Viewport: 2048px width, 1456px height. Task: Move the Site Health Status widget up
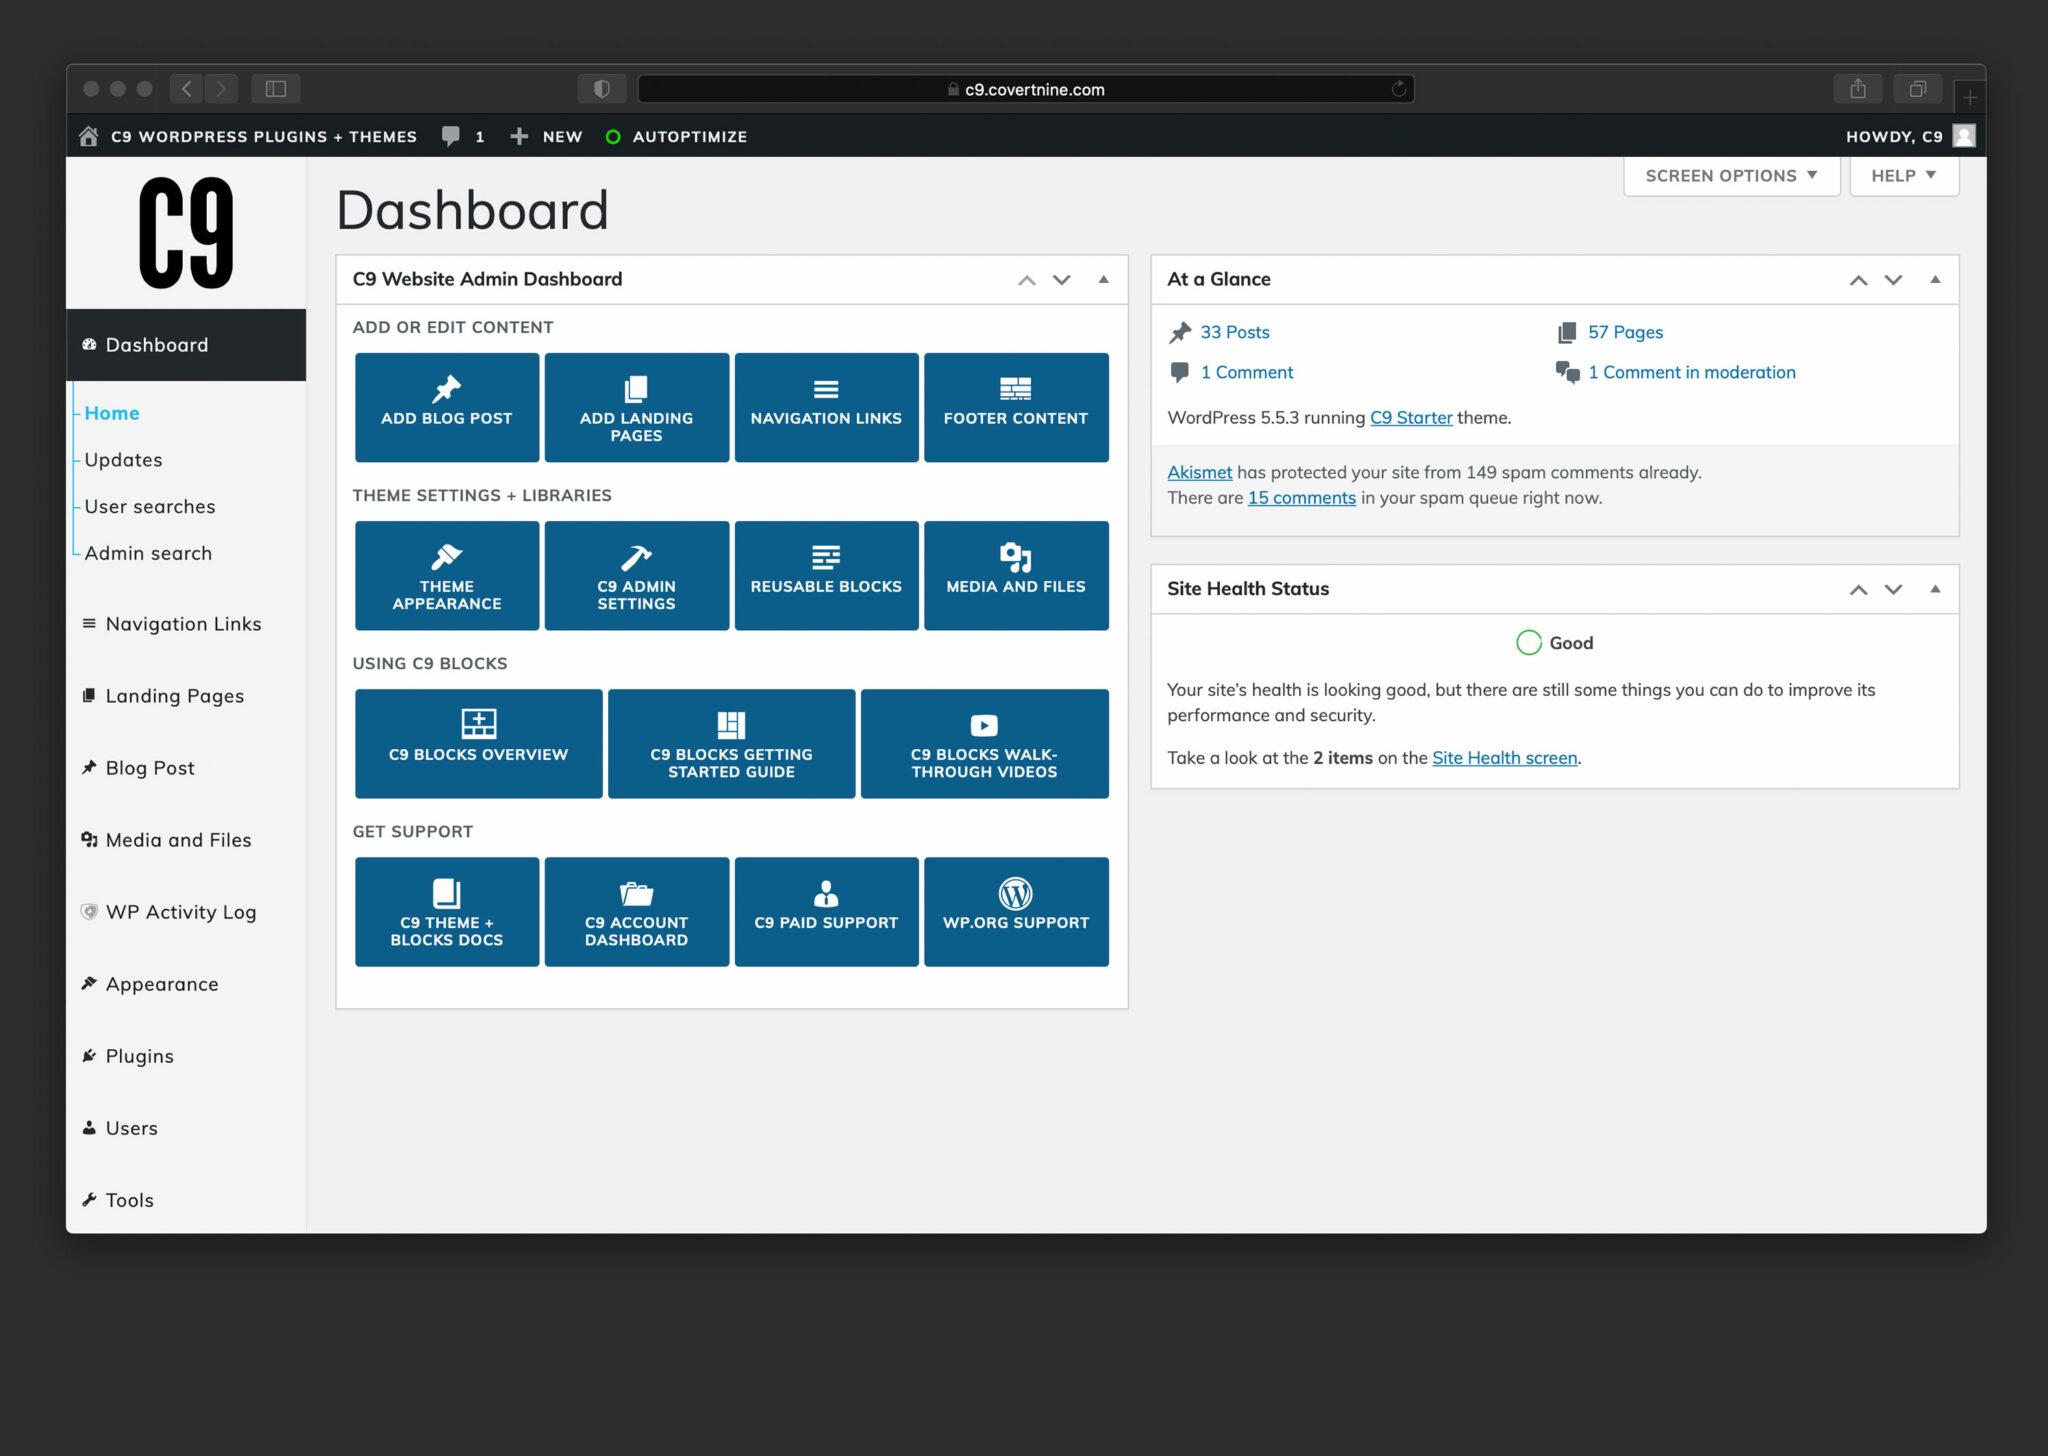[1858, 589]
